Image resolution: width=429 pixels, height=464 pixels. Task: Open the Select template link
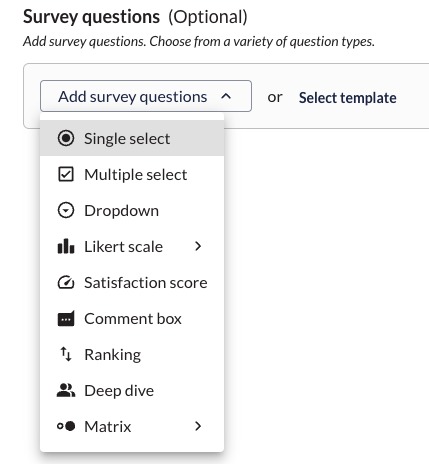(348, 98)
